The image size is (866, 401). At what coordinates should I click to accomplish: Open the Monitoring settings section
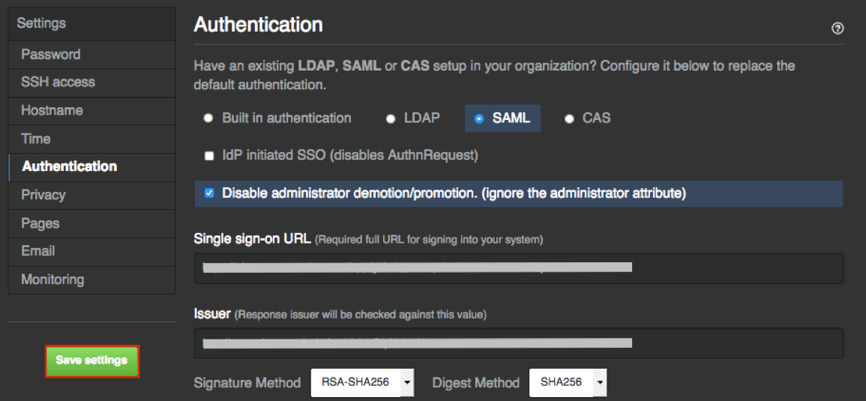coord(53,279)
